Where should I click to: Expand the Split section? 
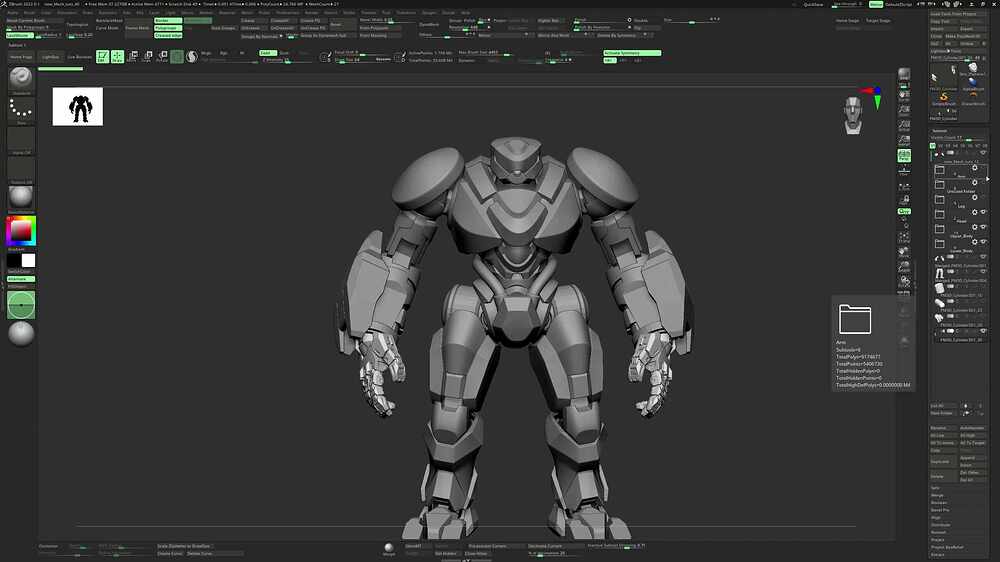point(936,488)
